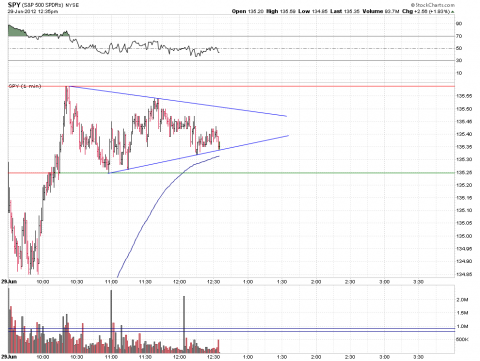The width and height of the screenshot is (480, 361).
Task: Click the RSI axis value 90
Action: coord(459,24)
